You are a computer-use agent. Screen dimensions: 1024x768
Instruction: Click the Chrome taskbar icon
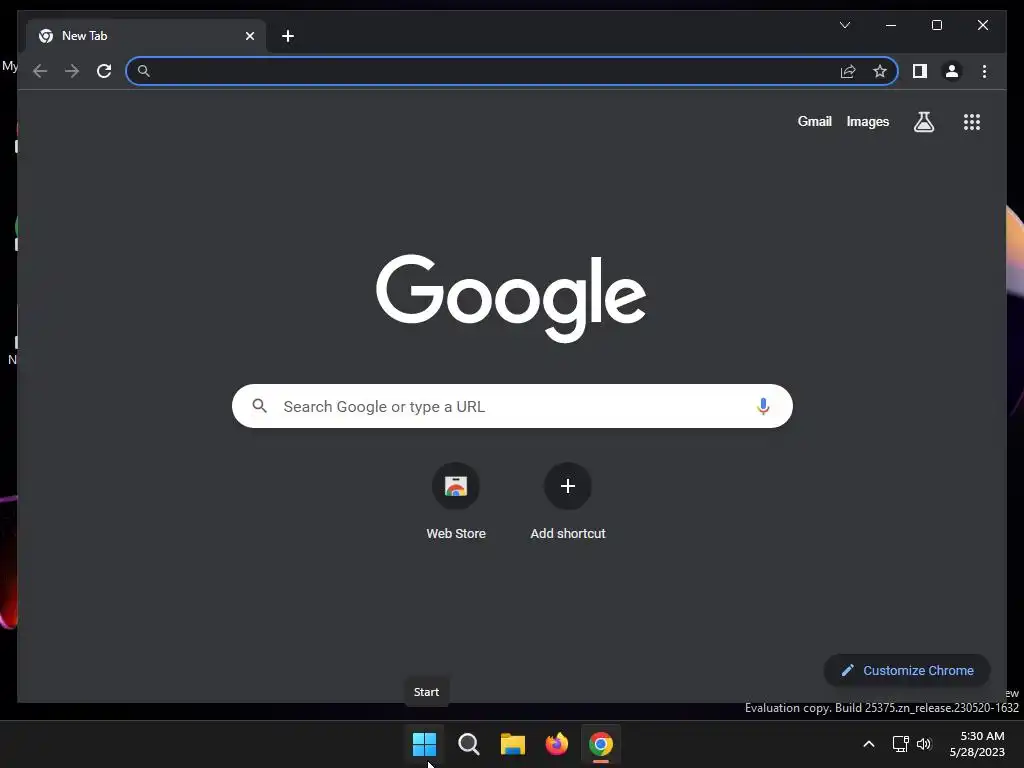(601, 744)
